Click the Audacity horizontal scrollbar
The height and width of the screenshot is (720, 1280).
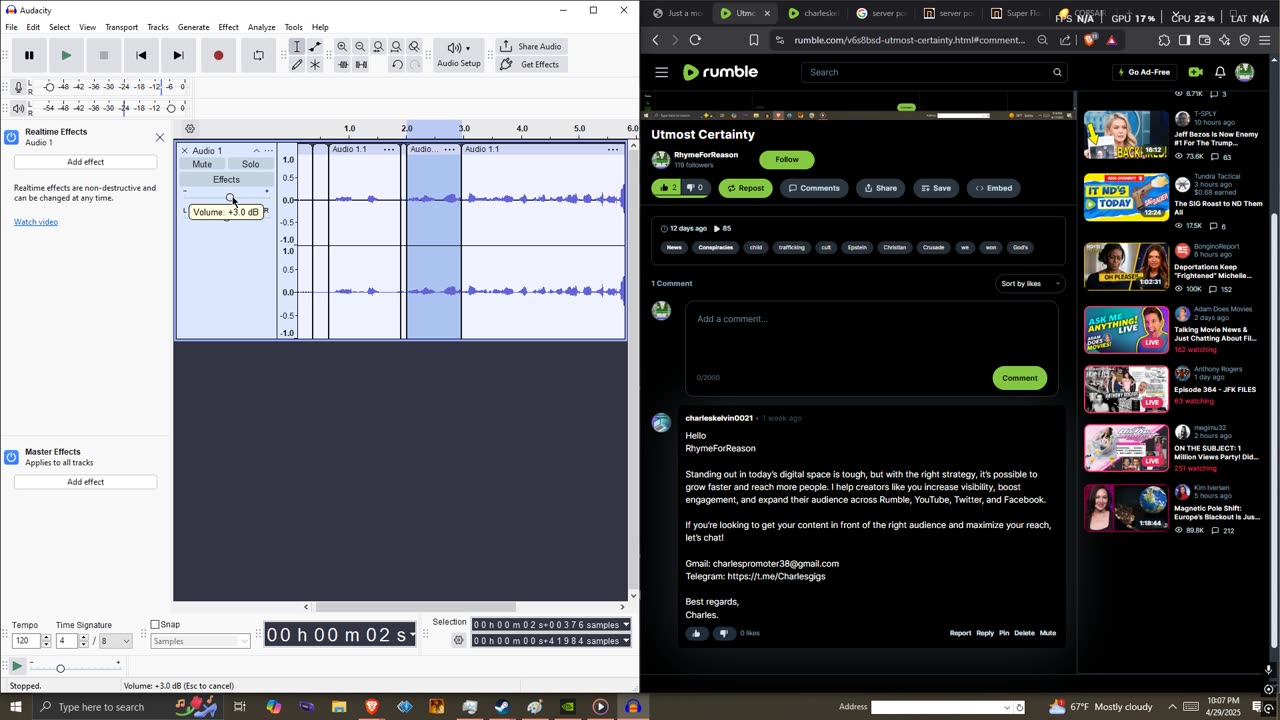tap(415, 607)
